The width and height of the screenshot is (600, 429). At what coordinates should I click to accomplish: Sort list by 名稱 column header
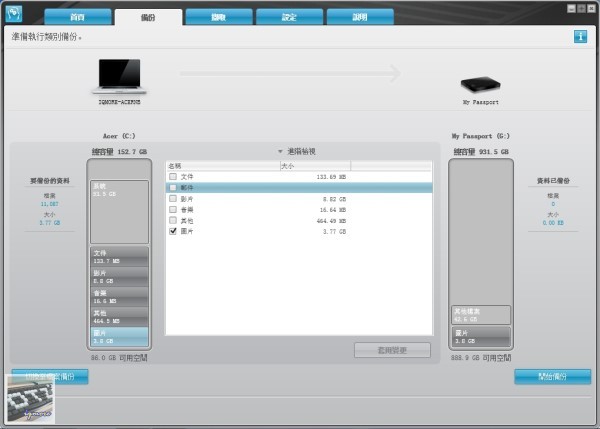(223, 166)
